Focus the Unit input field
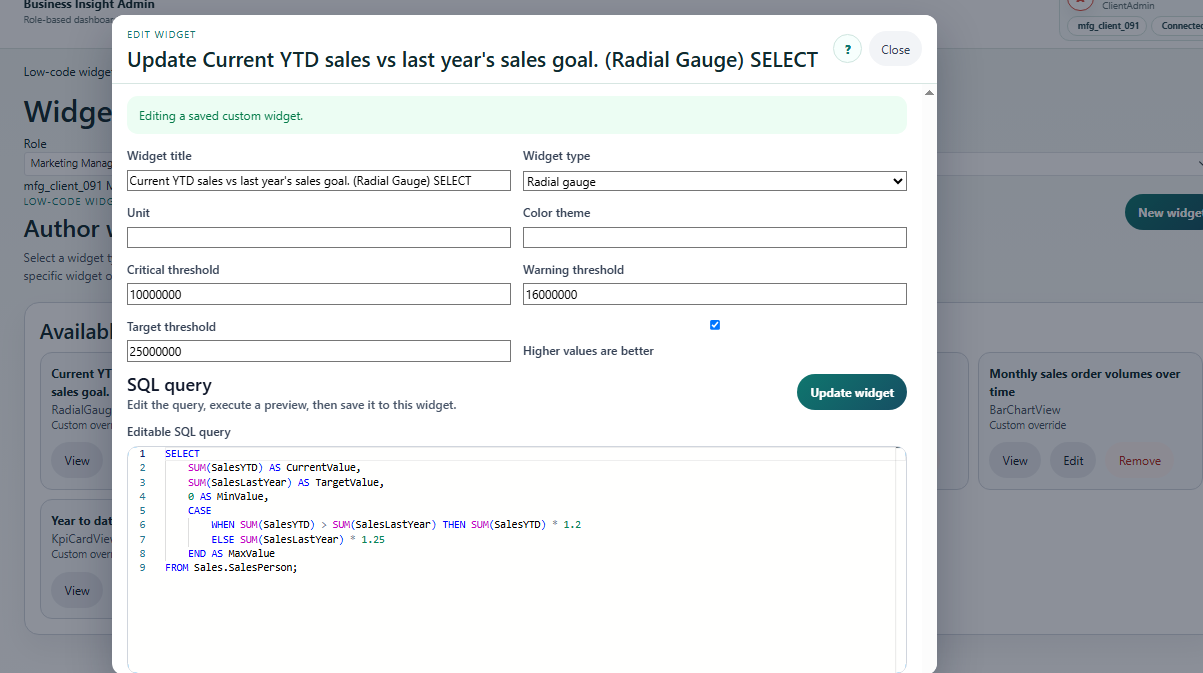The image size is (1203, 673). [x=319, y=237]
